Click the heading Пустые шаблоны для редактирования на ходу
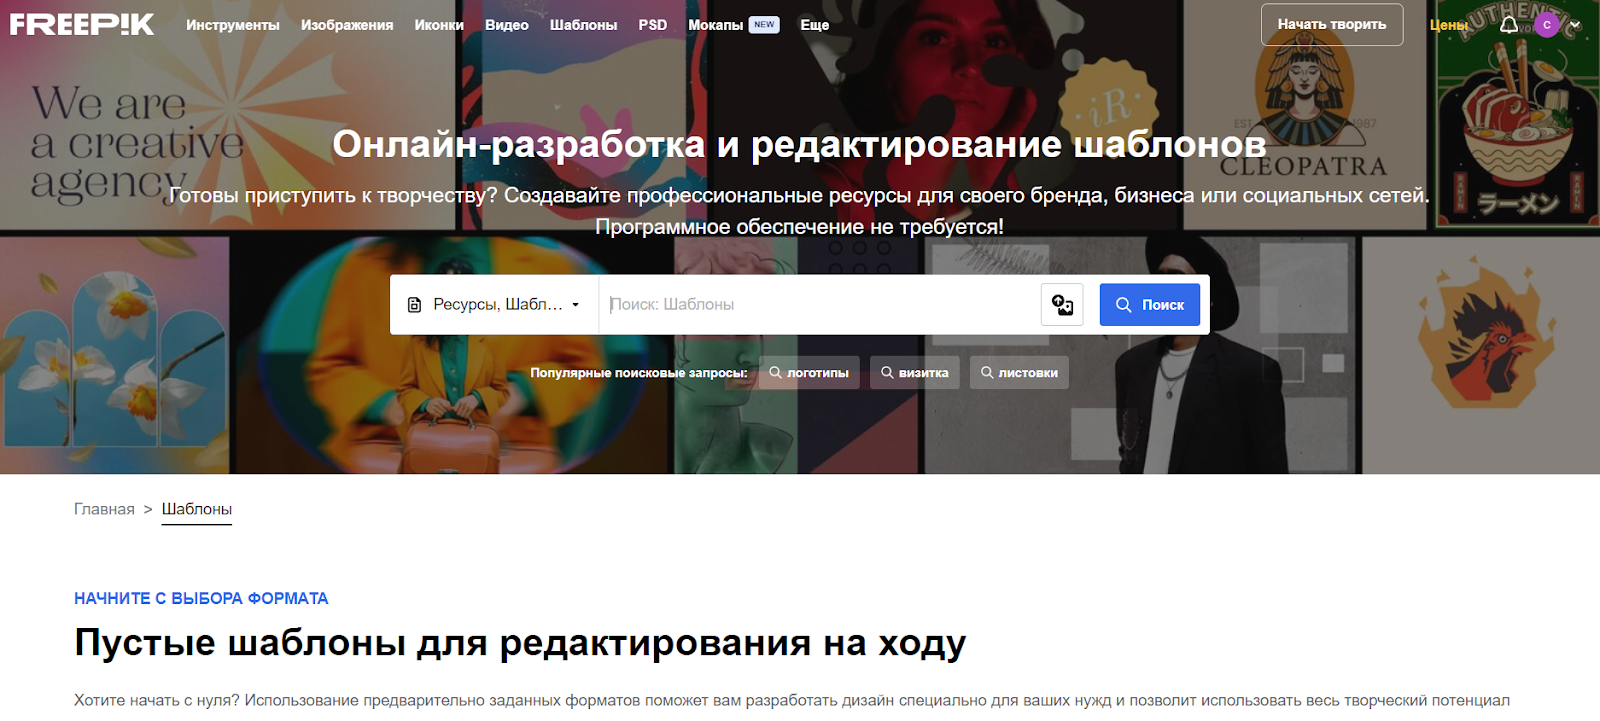1600x721 pixels. (520, 643)
